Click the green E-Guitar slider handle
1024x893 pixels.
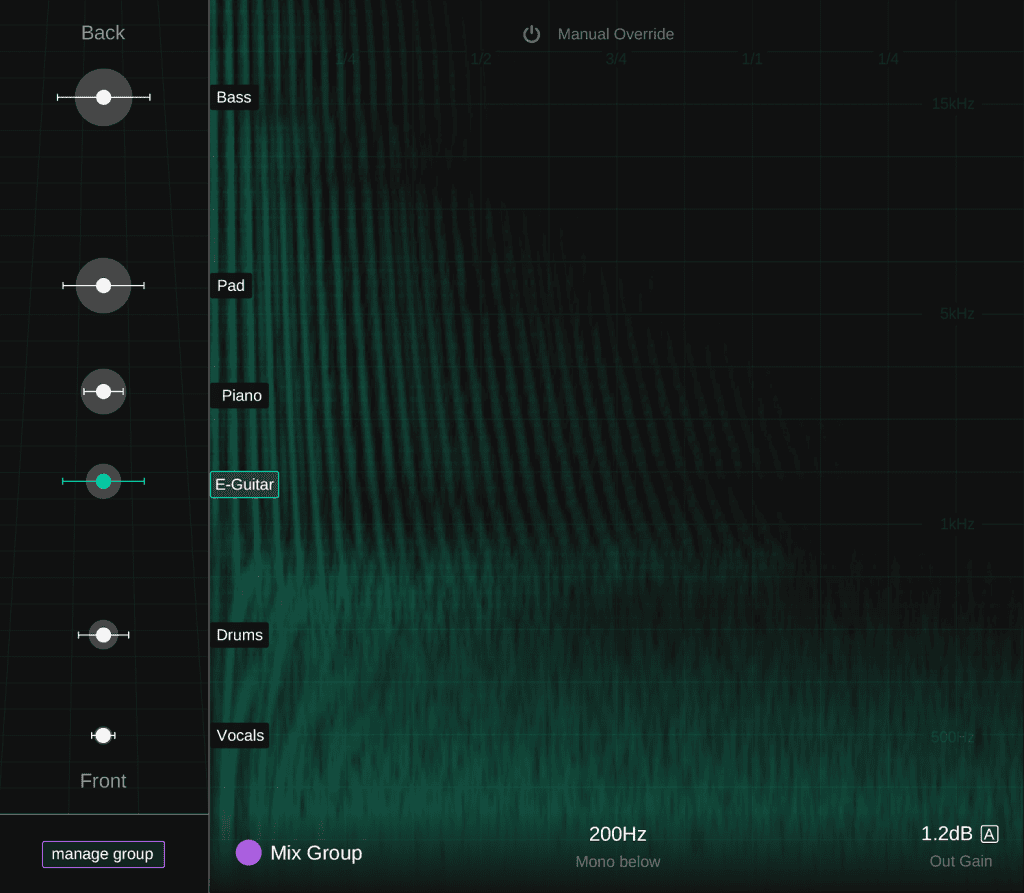[x=103, y=481]
